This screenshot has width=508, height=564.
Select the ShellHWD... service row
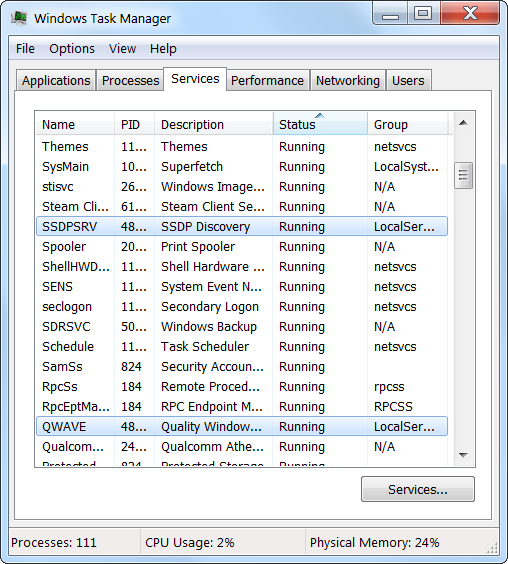tap(242, 267)
